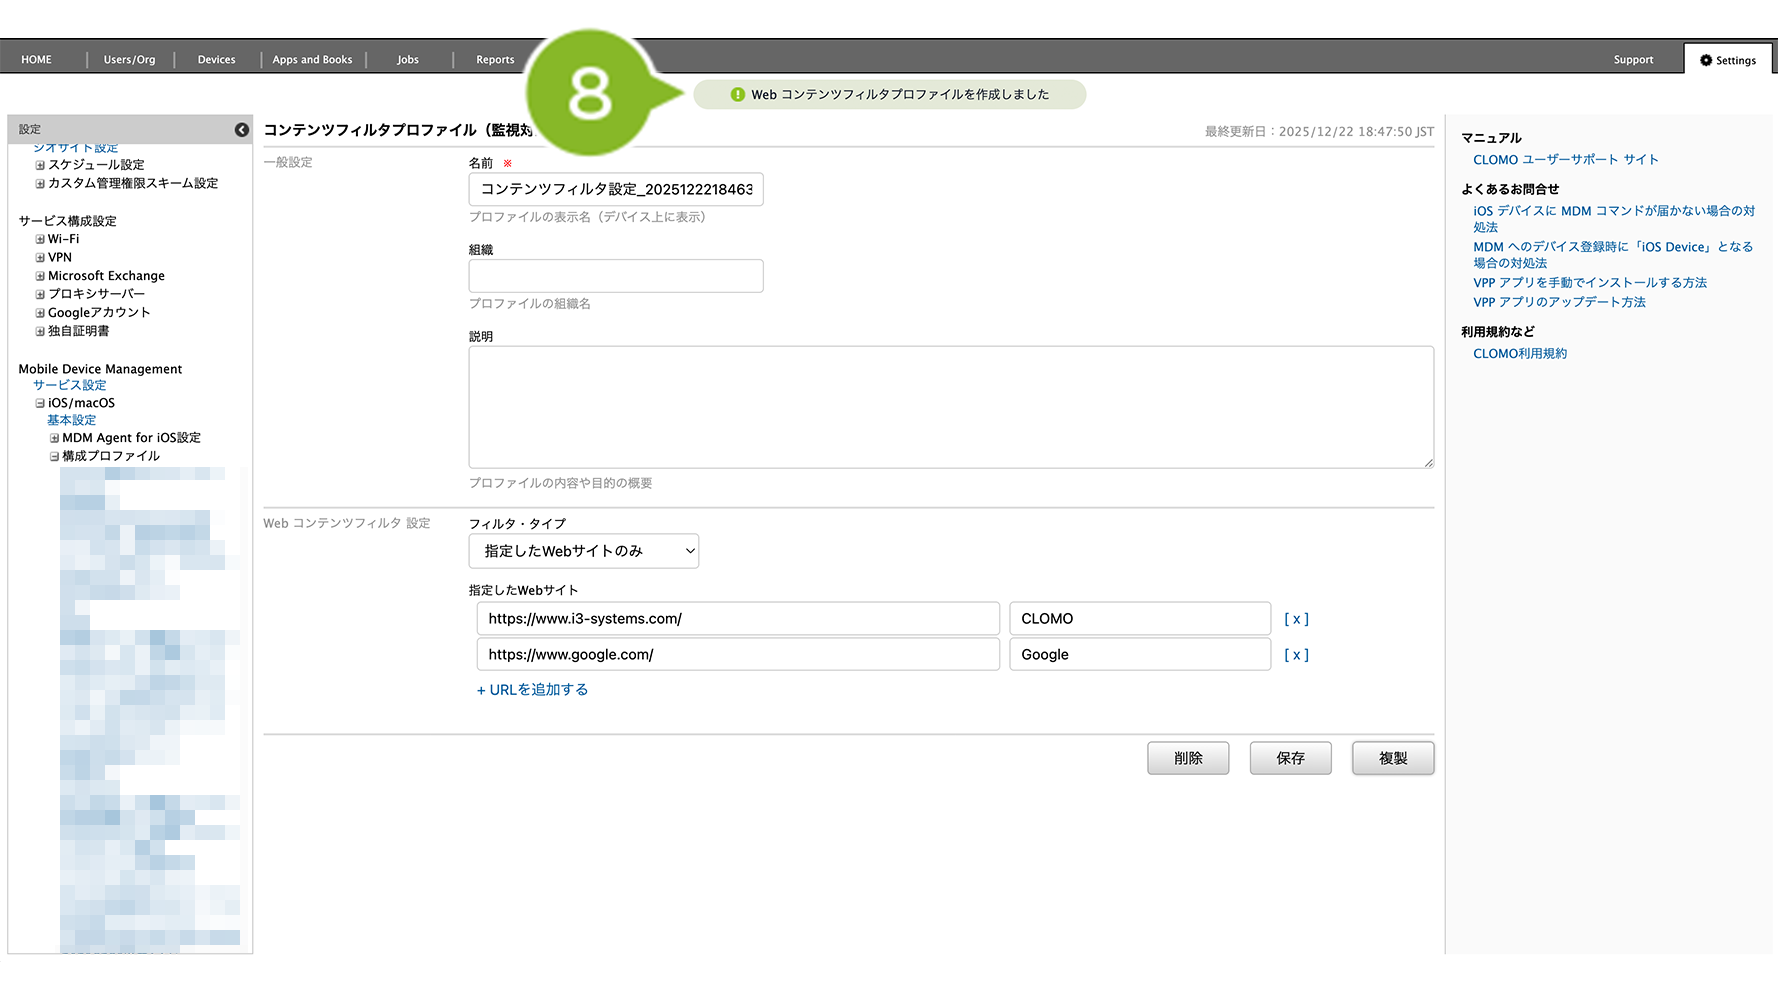Click the 複製 duplicate button
This screenshot has height=1000, width=1778.
(1392, 758)
